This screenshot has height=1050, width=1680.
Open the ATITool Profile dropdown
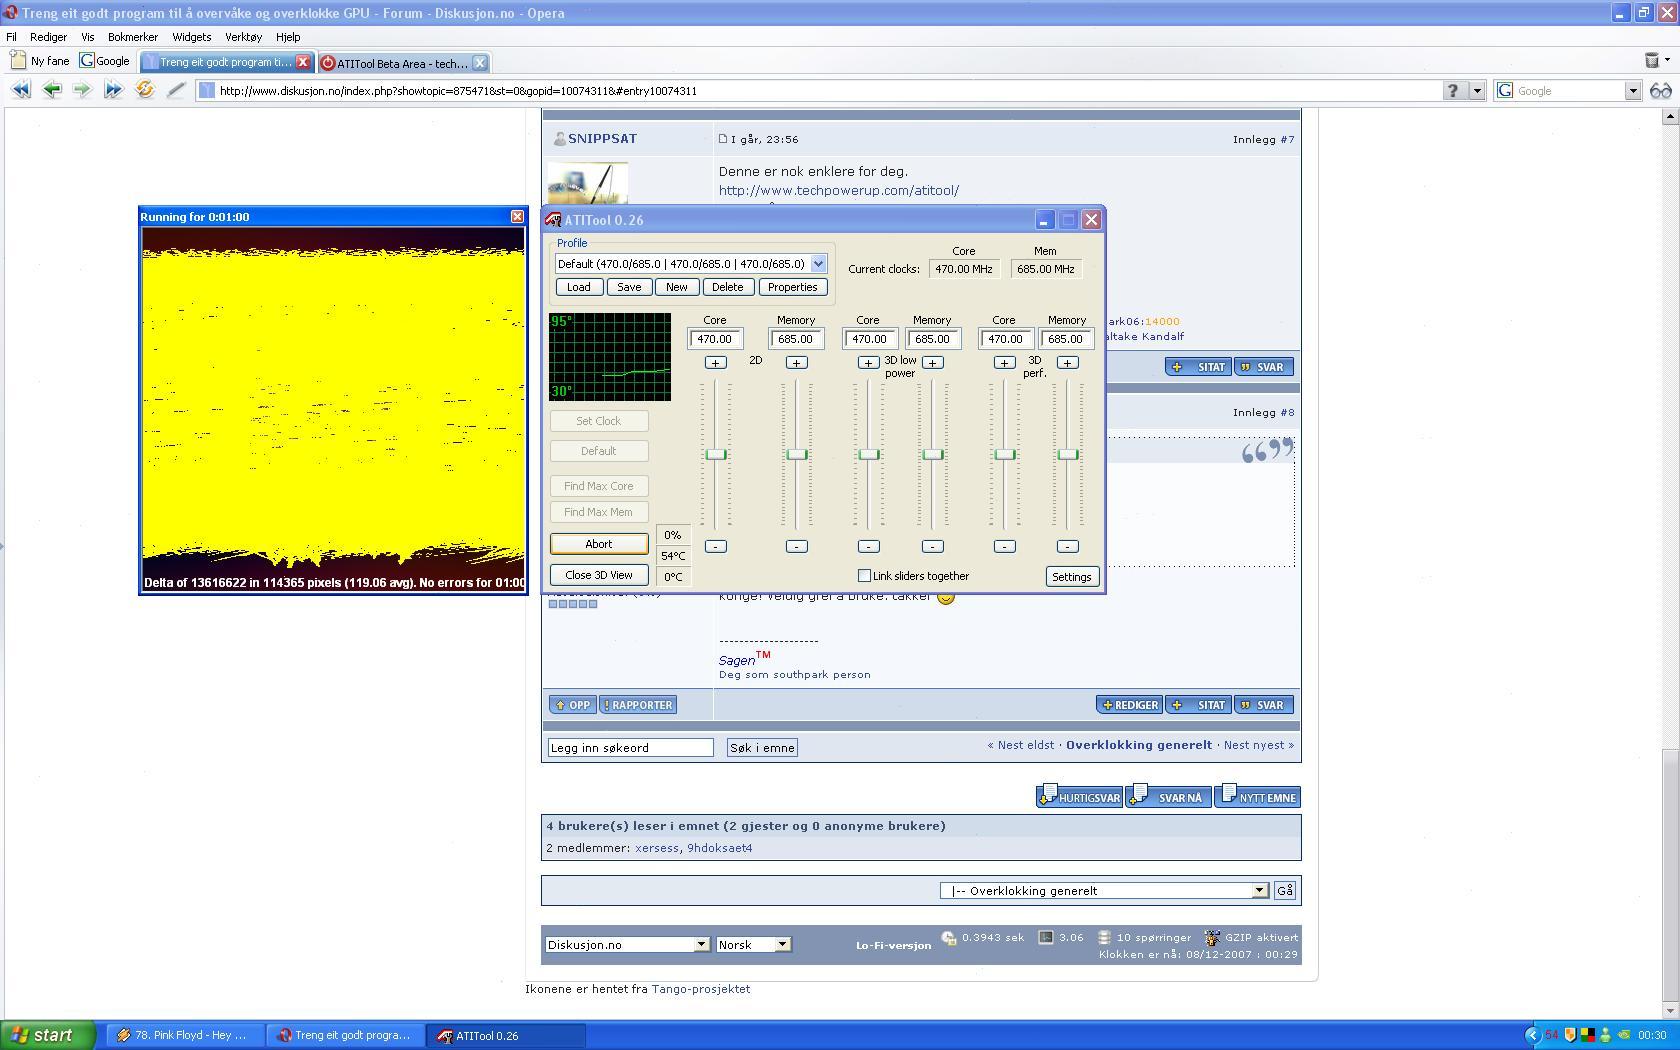pyautogui.click(x=818, y=264)
